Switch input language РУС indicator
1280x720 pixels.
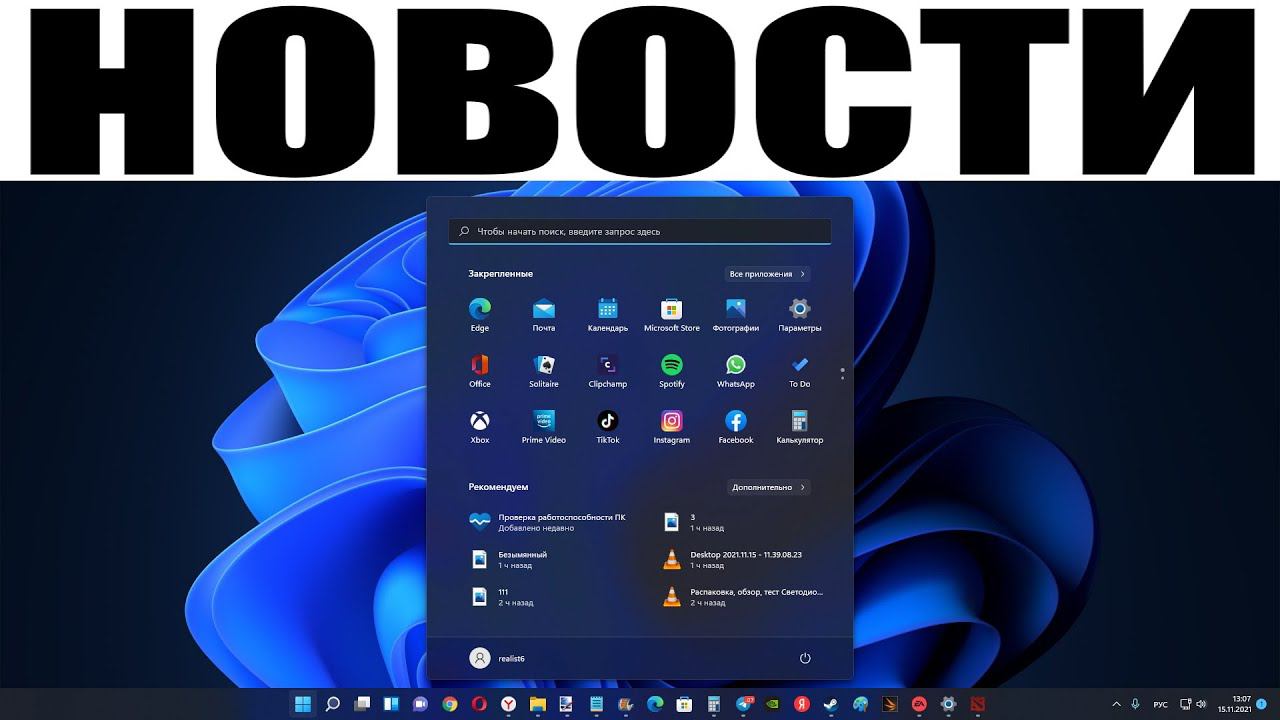(x=1161, y=704)
